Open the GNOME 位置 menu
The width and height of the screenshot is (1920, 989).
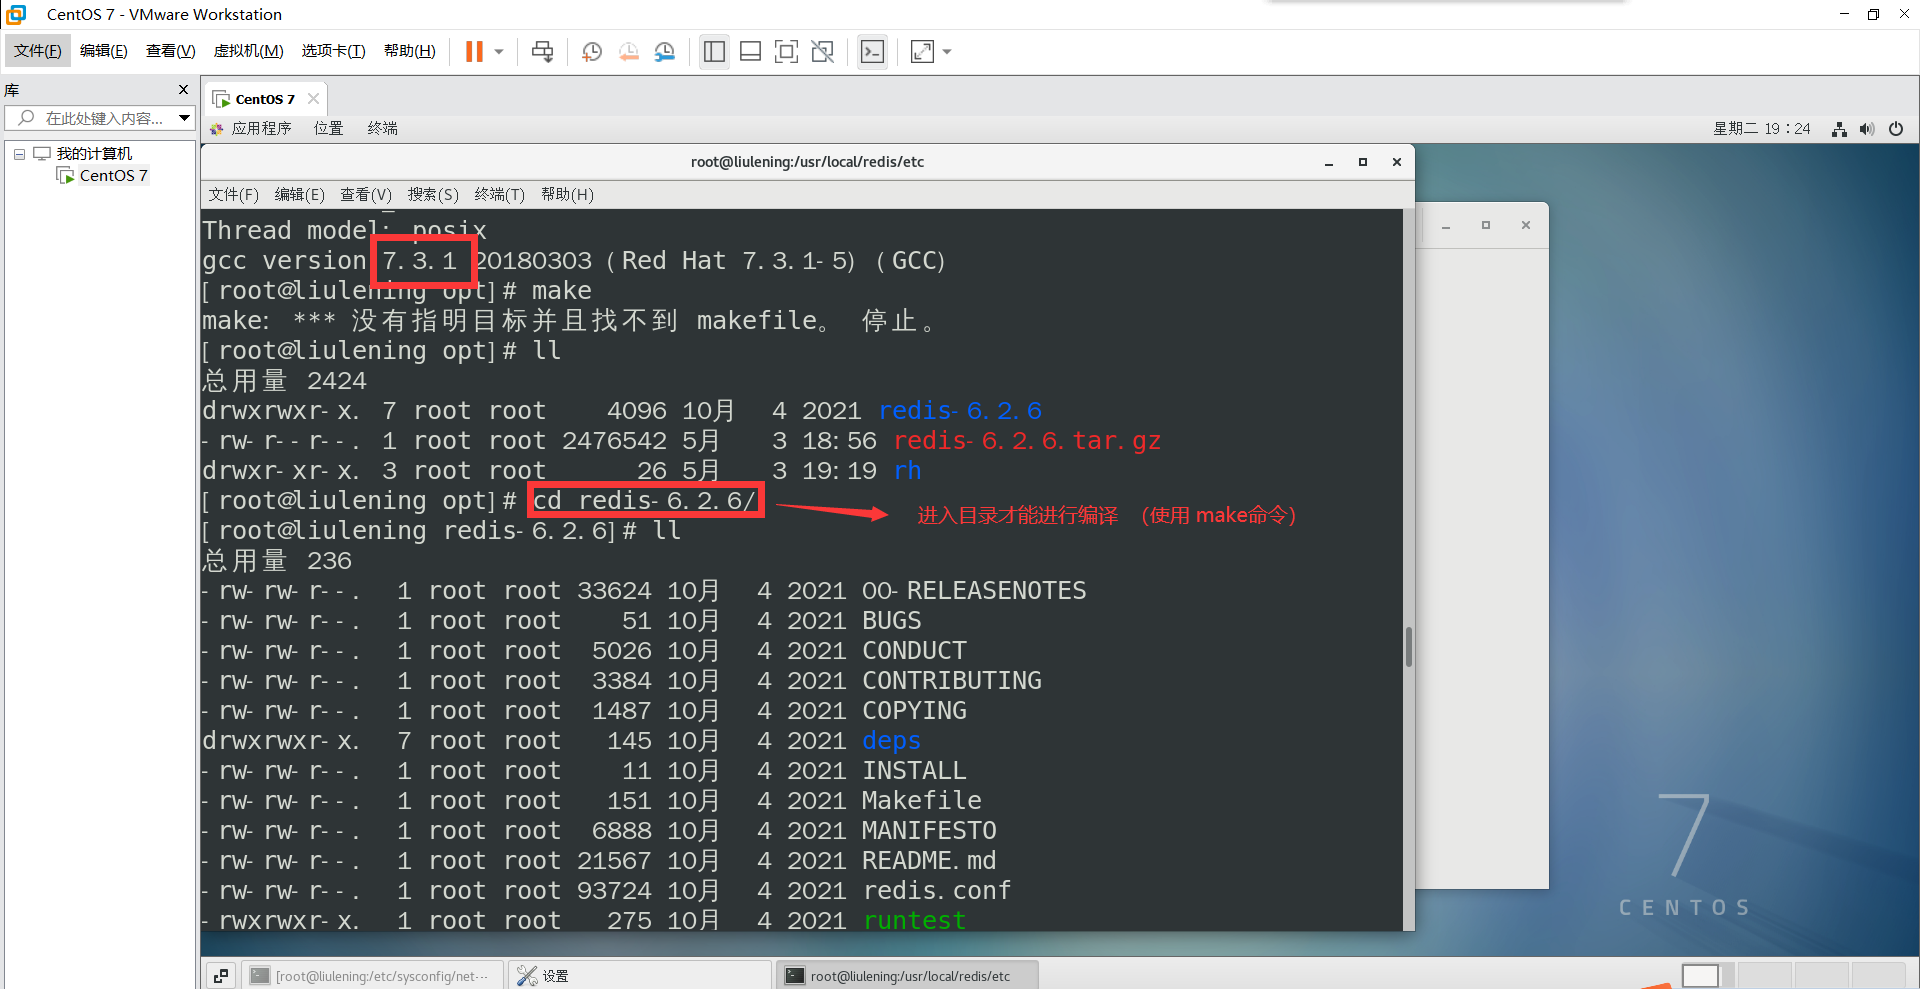point(328,128)
